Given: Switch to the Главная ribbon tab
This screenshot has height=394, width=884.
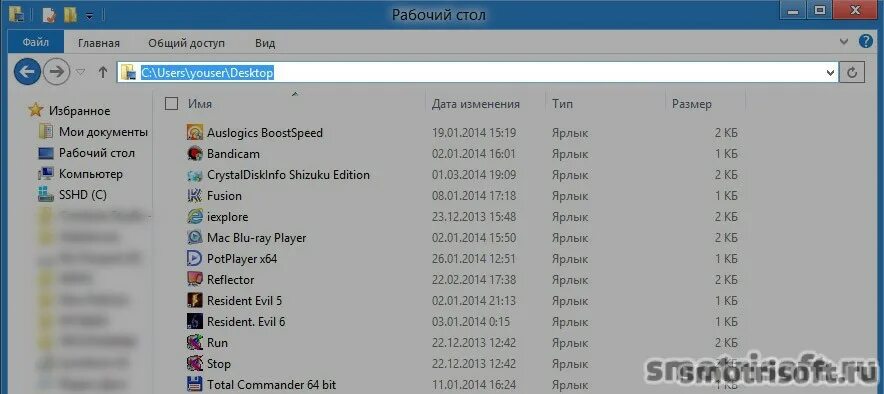Looking at the screenshot, I should pos(99,43).
